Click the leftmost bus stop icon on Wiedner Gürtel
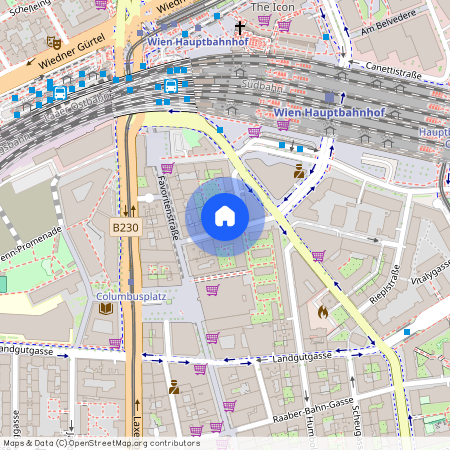The height and width of the screenshot is (450, 450). click(60, 93)
